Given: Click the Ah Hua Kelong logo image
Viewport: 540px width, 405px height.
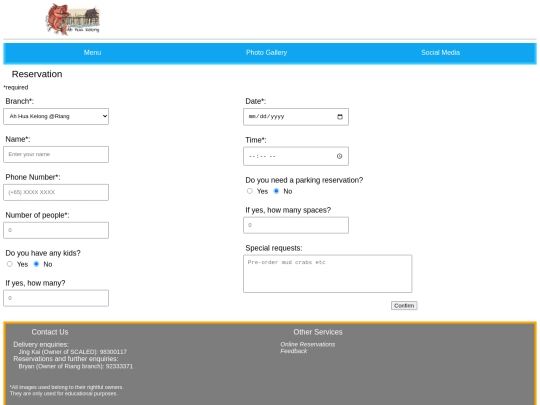Looking at the screenshot, I should point(73,19).
